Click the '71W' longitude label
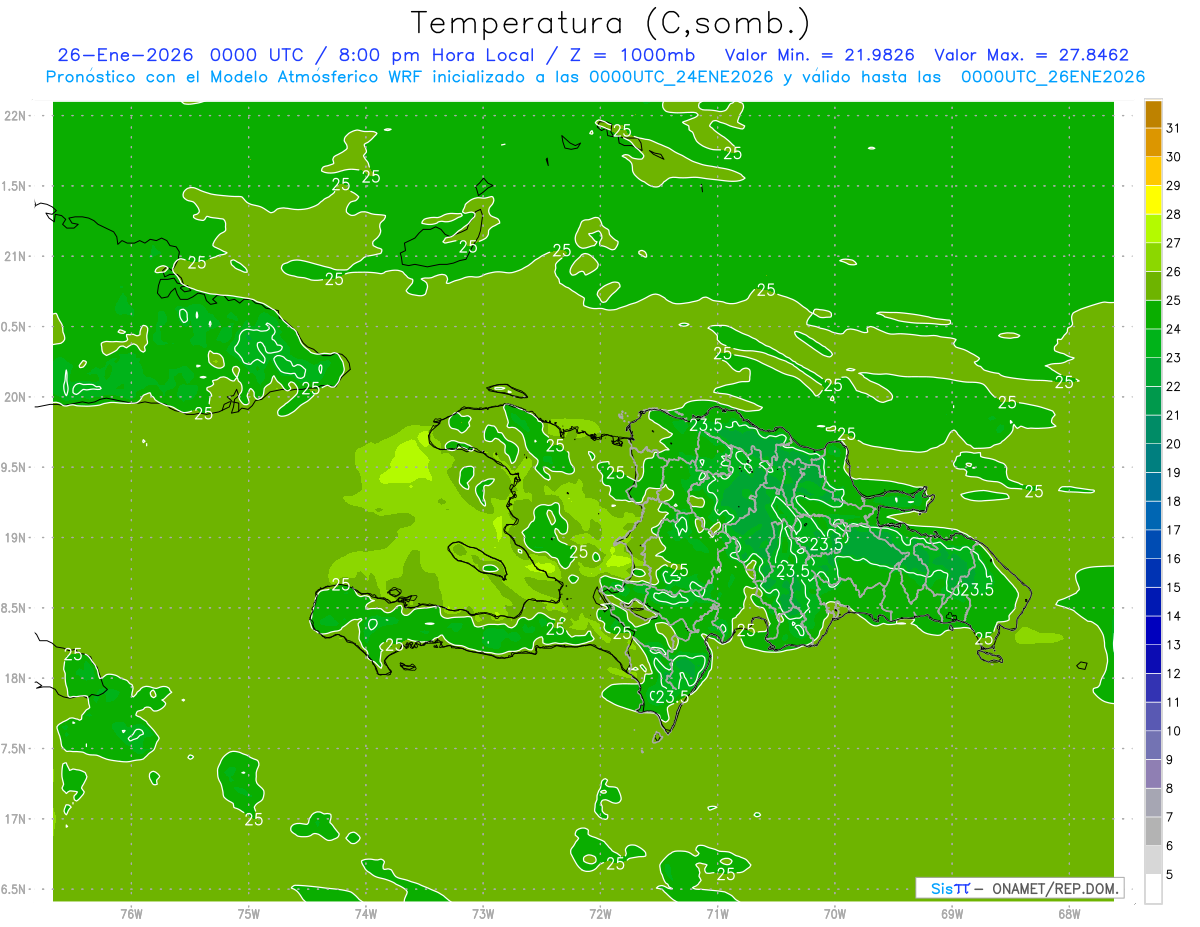Image resolution: width=1200 pixels, height=927 pixels. 717,913
